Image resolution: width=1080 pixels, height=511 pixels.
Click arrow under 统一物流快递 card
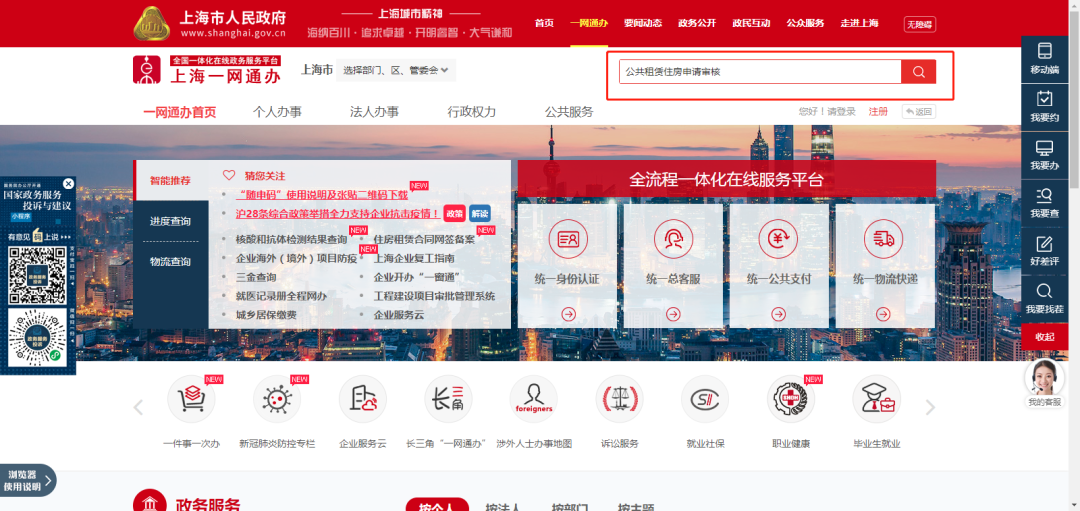coord(884,314)
